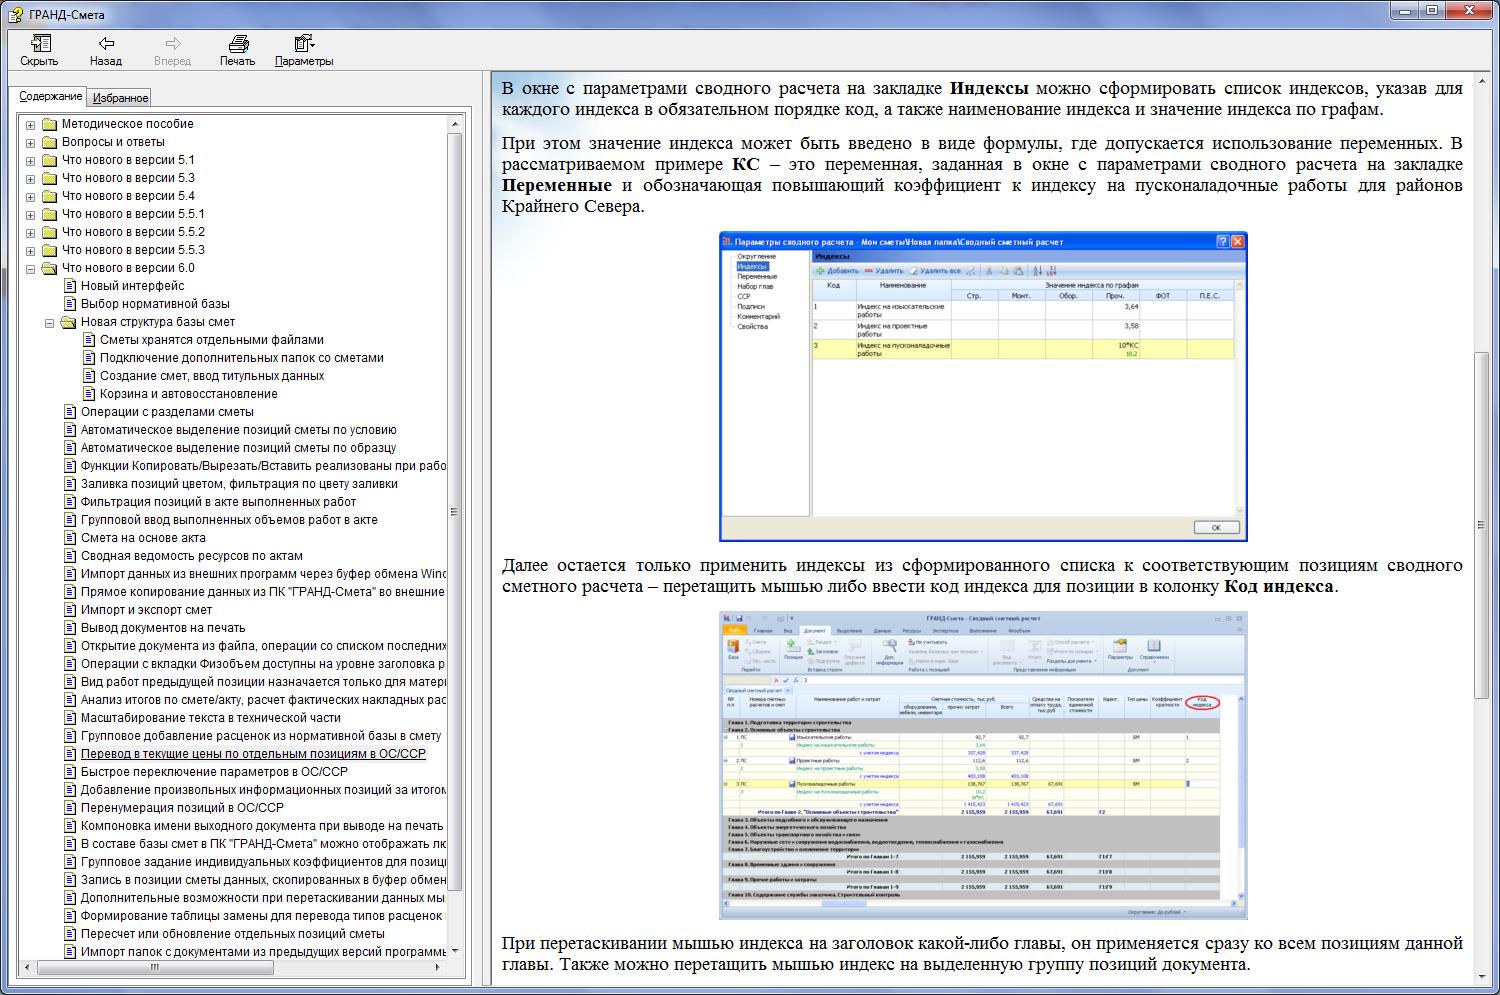
Task: Go back using the Назад icon
Action: pos(106,44)
